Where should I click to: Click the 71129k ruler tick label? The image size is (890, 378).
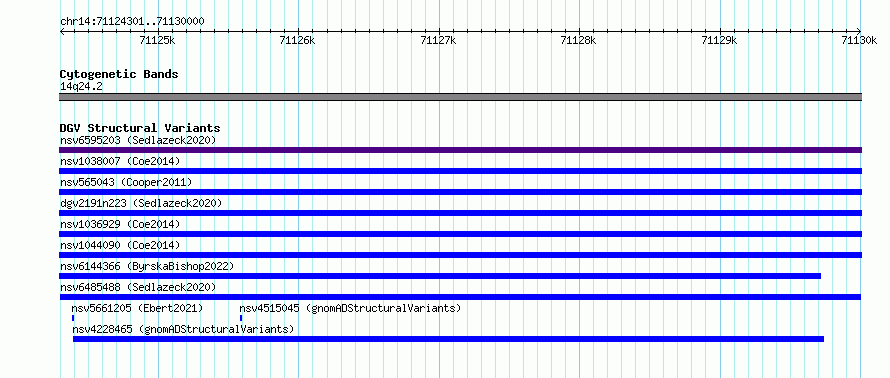click(x=720, y=40)
